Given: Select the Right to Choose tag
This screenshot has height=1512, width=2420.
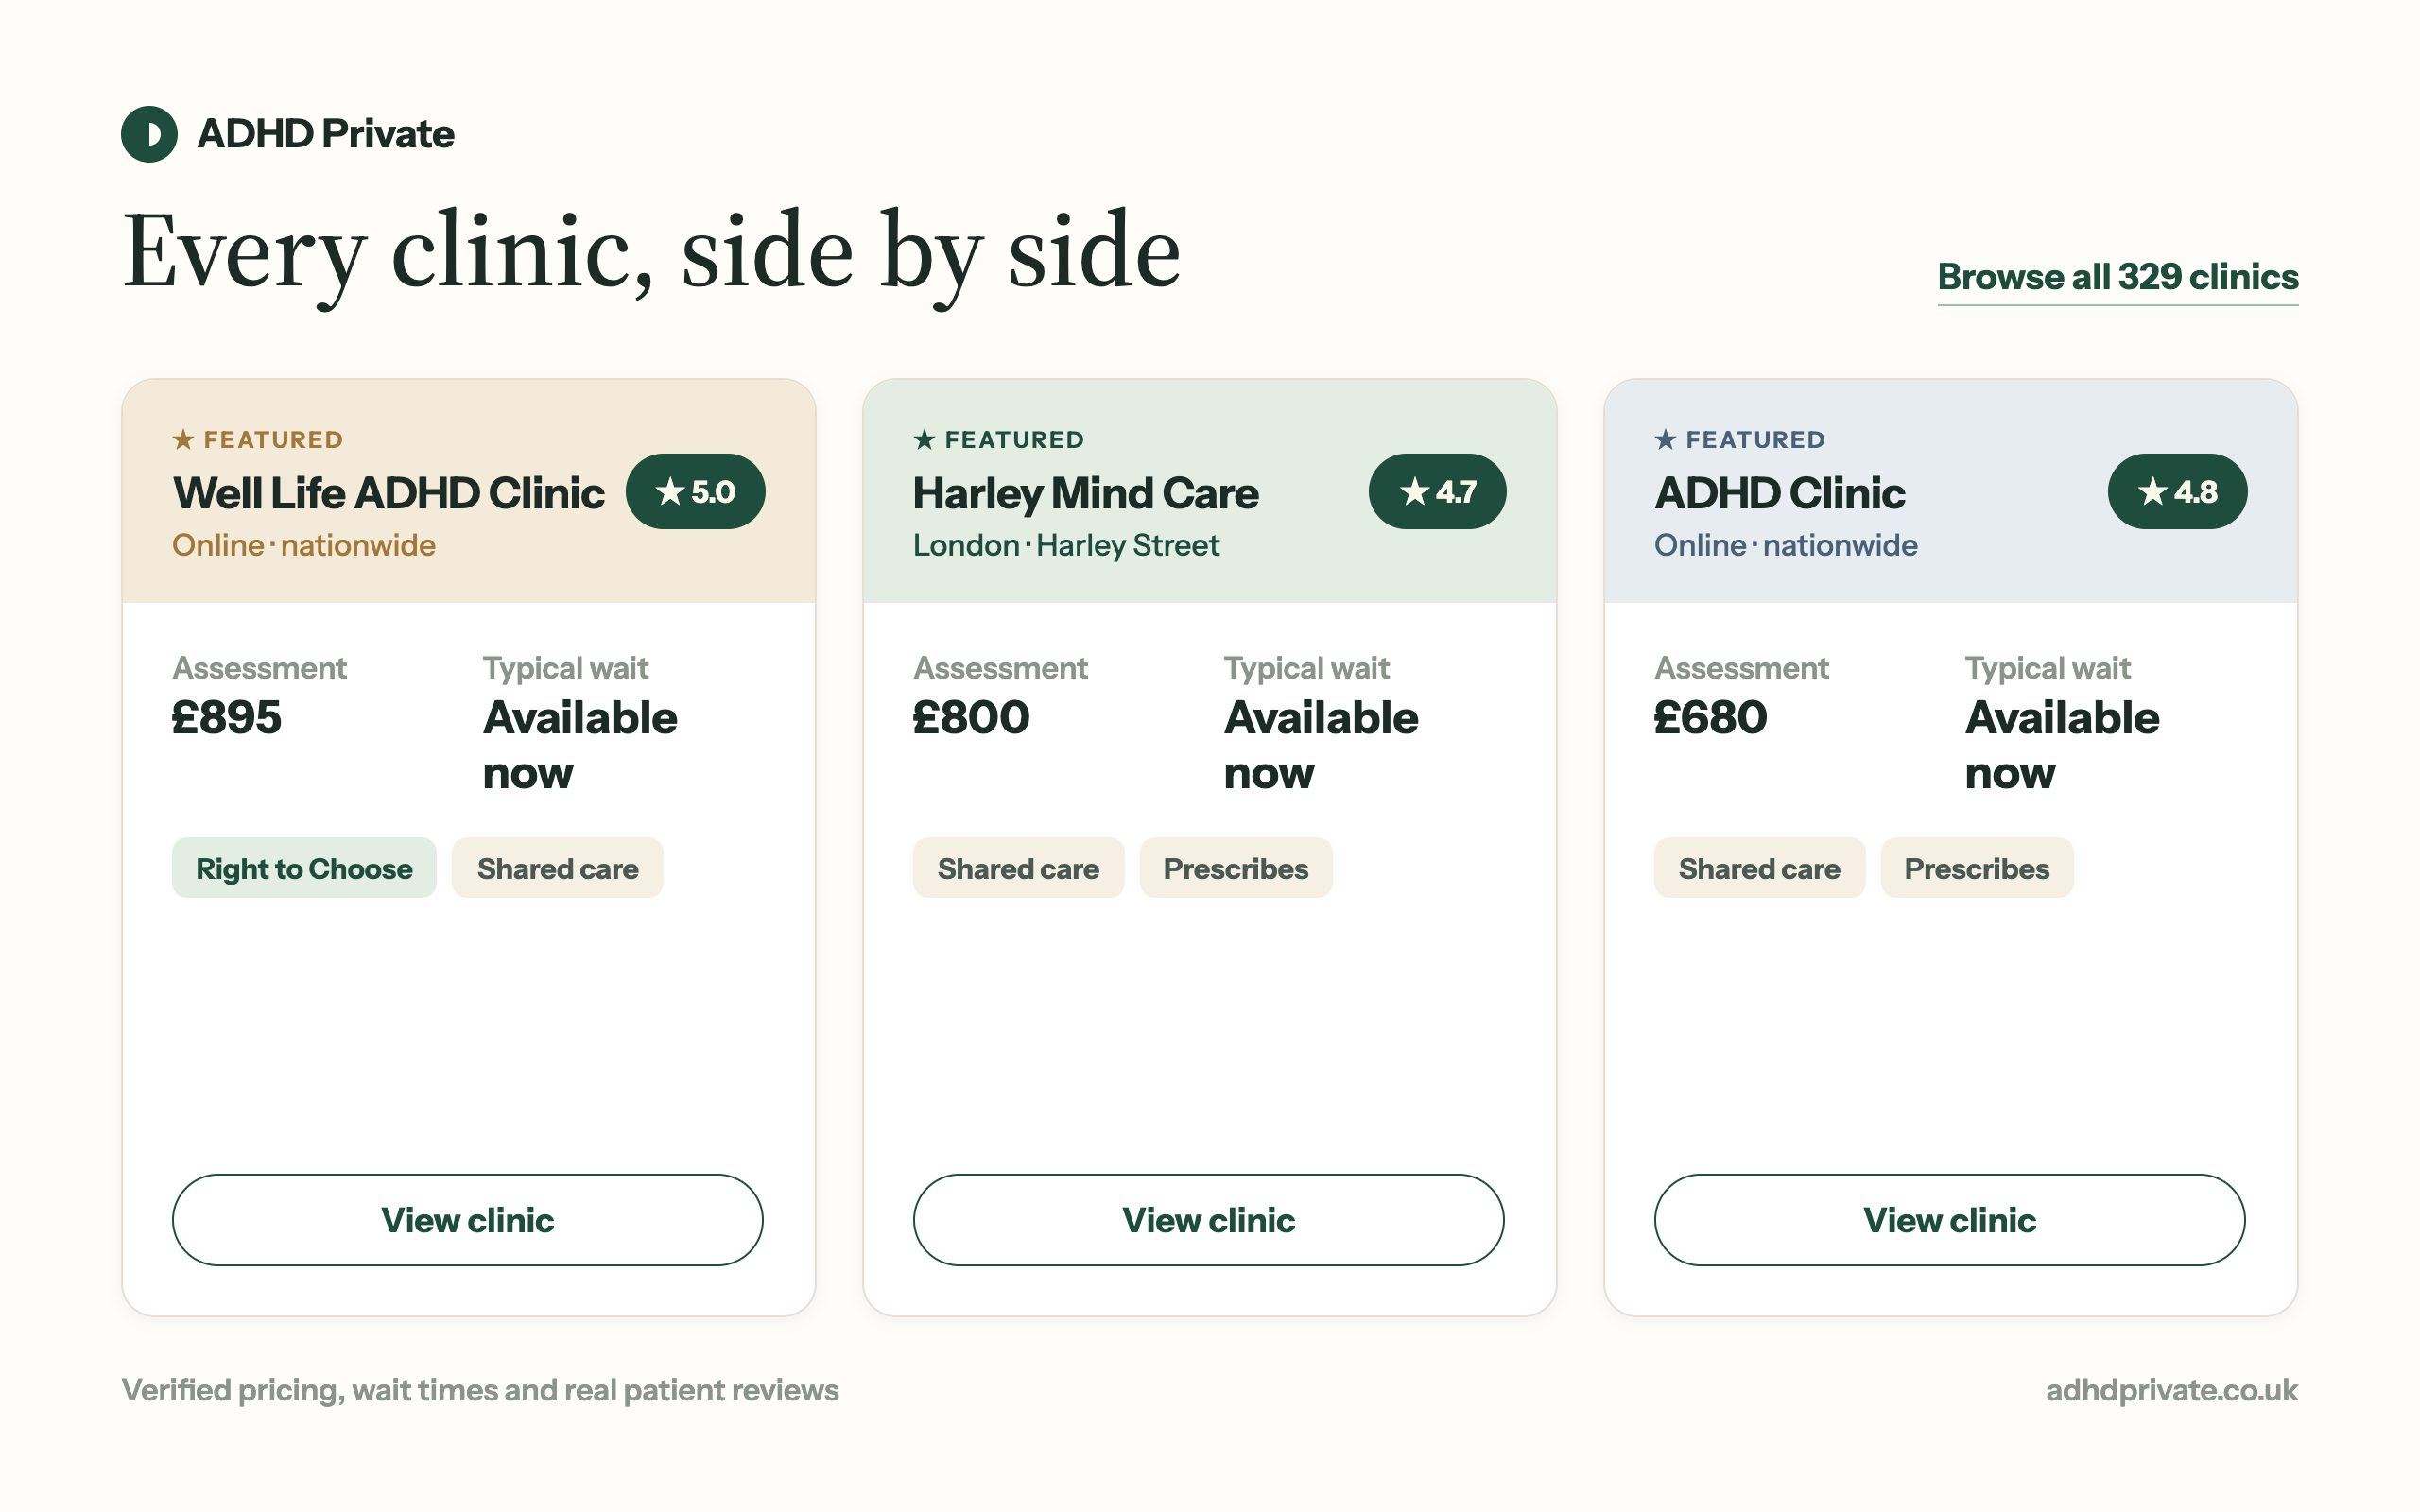Looking at the screenshot, I should click(x=304, y=868).
